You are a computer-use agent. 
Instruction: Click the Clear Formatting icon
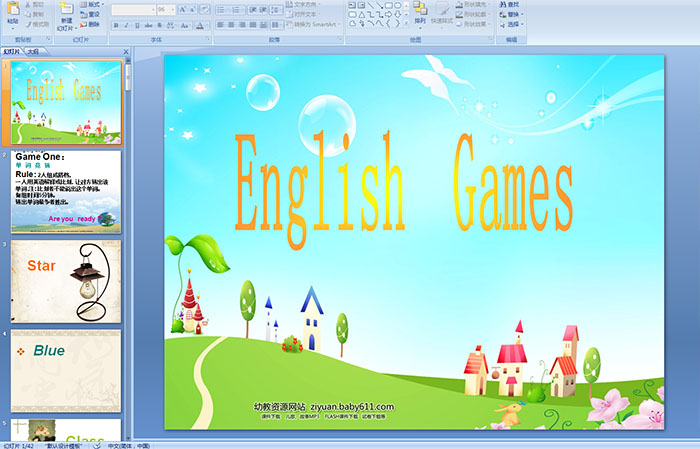[x=205, y=9]
